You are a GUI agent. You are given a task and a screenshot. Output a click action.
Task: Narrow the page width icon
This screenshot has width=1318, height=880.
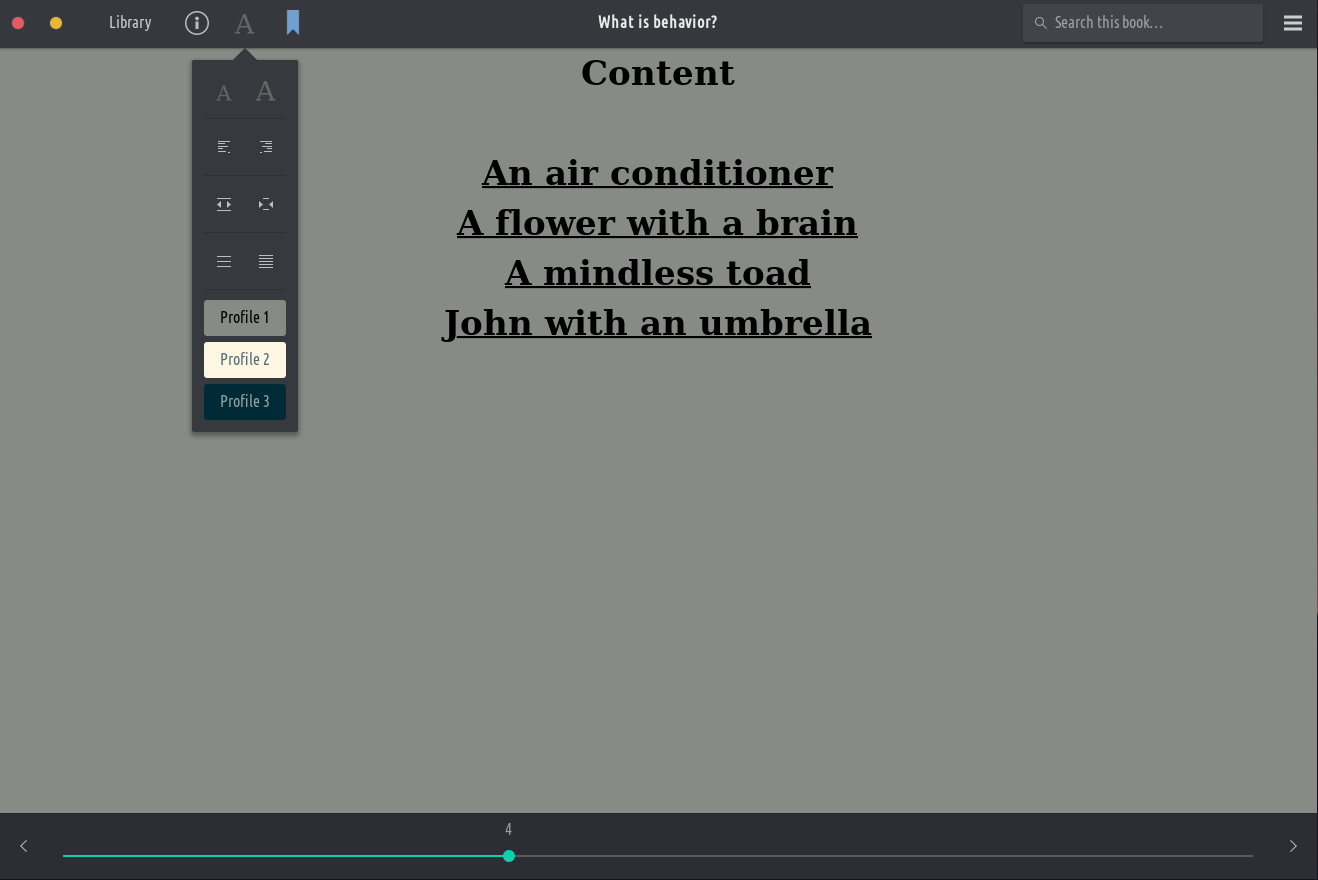tap(266, 205)
